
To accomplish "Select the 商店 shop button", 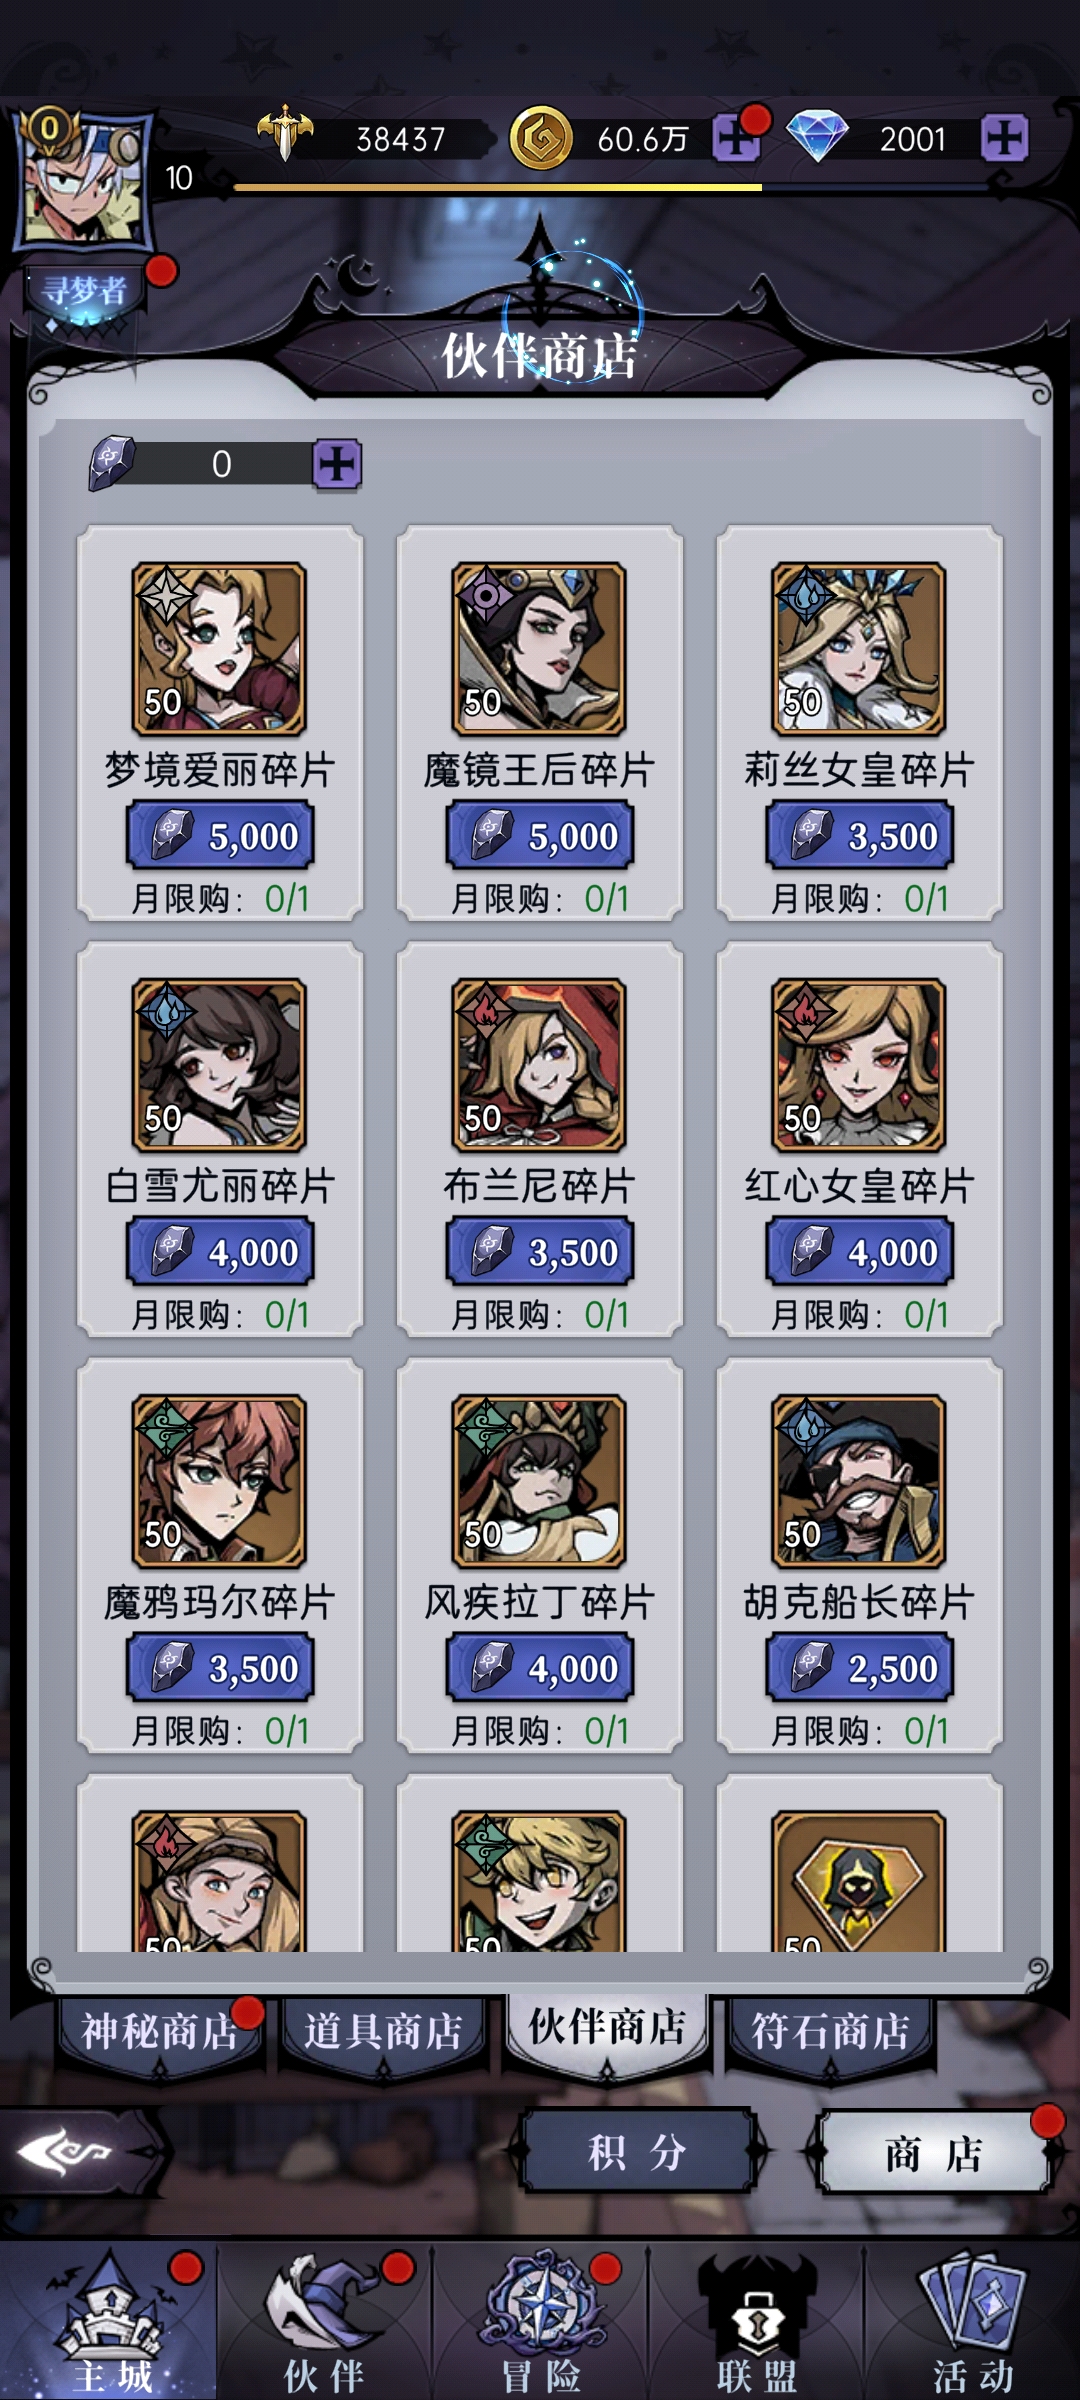I will [934, 2152].
